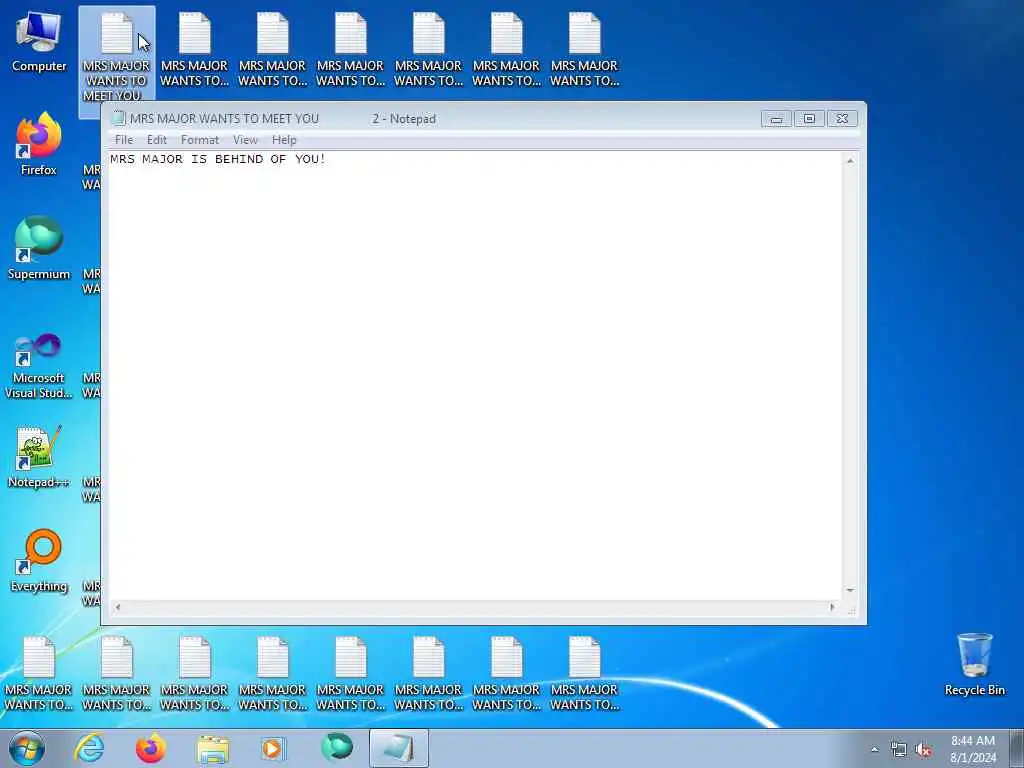
Task: Click the Notepad title bar document icon
Action: pos(118,118)
